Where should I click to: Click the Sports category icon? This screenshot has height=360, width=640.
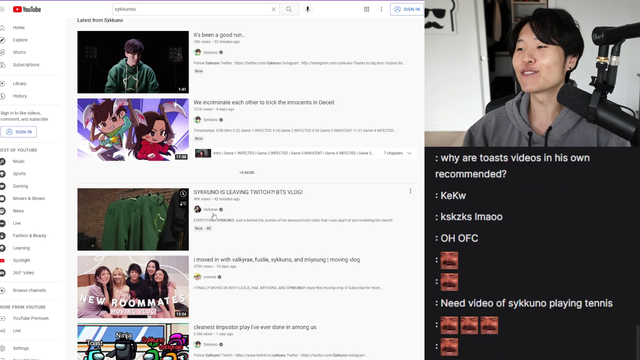[x=2, y=174]
